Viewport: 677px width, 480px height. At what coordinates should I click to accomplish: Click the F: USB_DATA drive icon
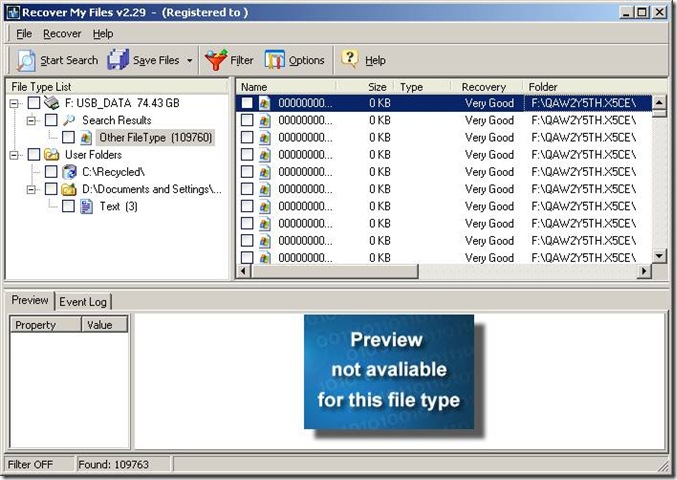click(52, 103)
